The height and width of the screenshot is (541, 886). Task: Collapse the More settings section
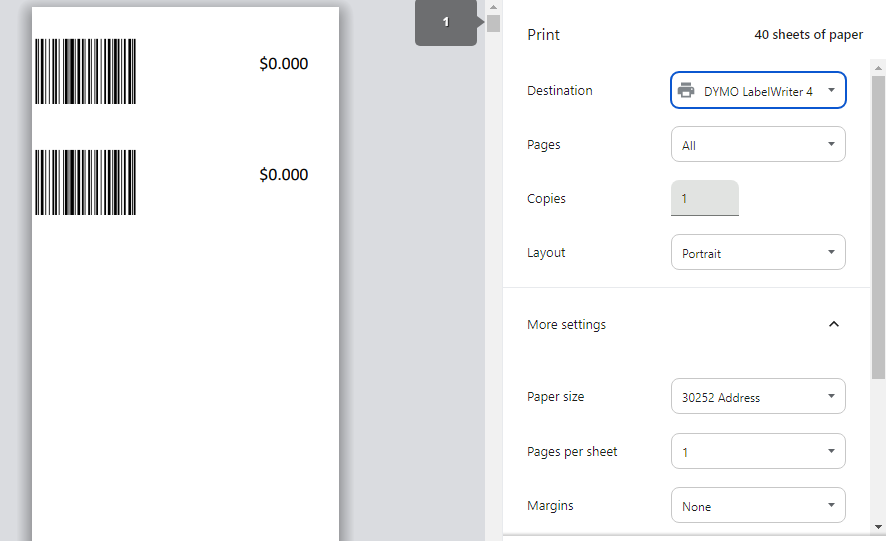tap(833, 324)
